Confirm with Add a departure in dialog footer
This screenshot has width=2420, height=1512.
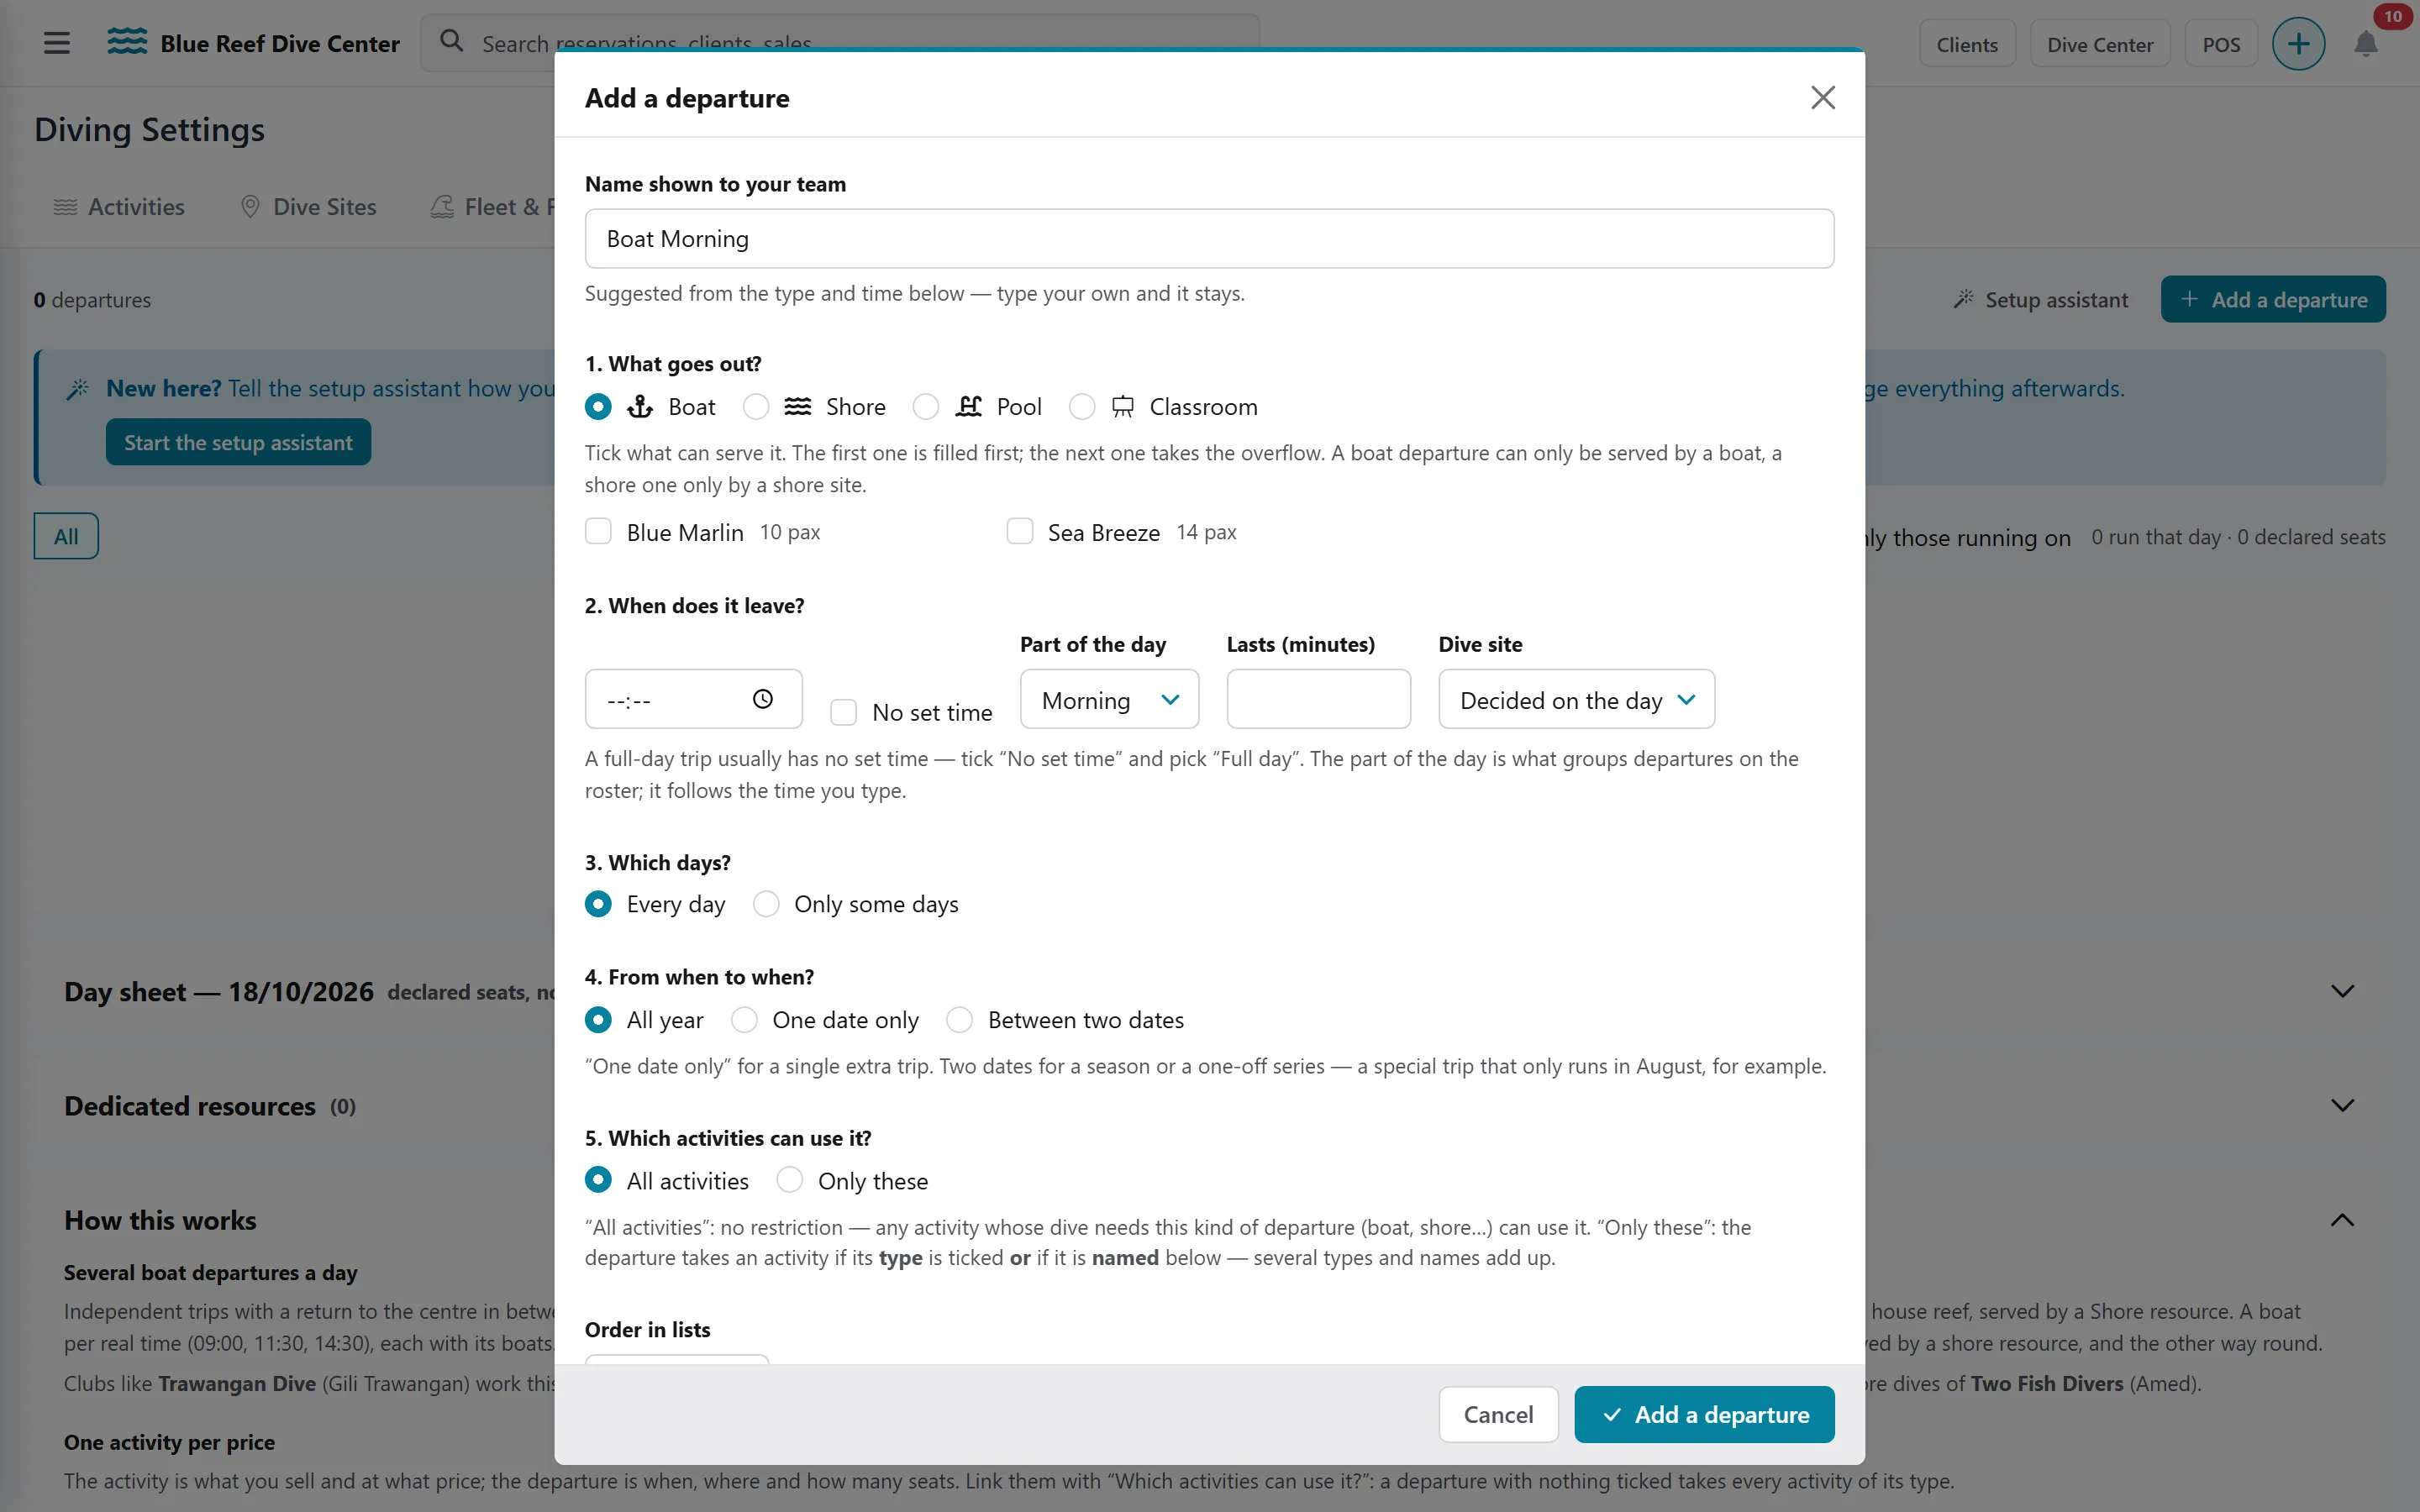(1704, 1414)
